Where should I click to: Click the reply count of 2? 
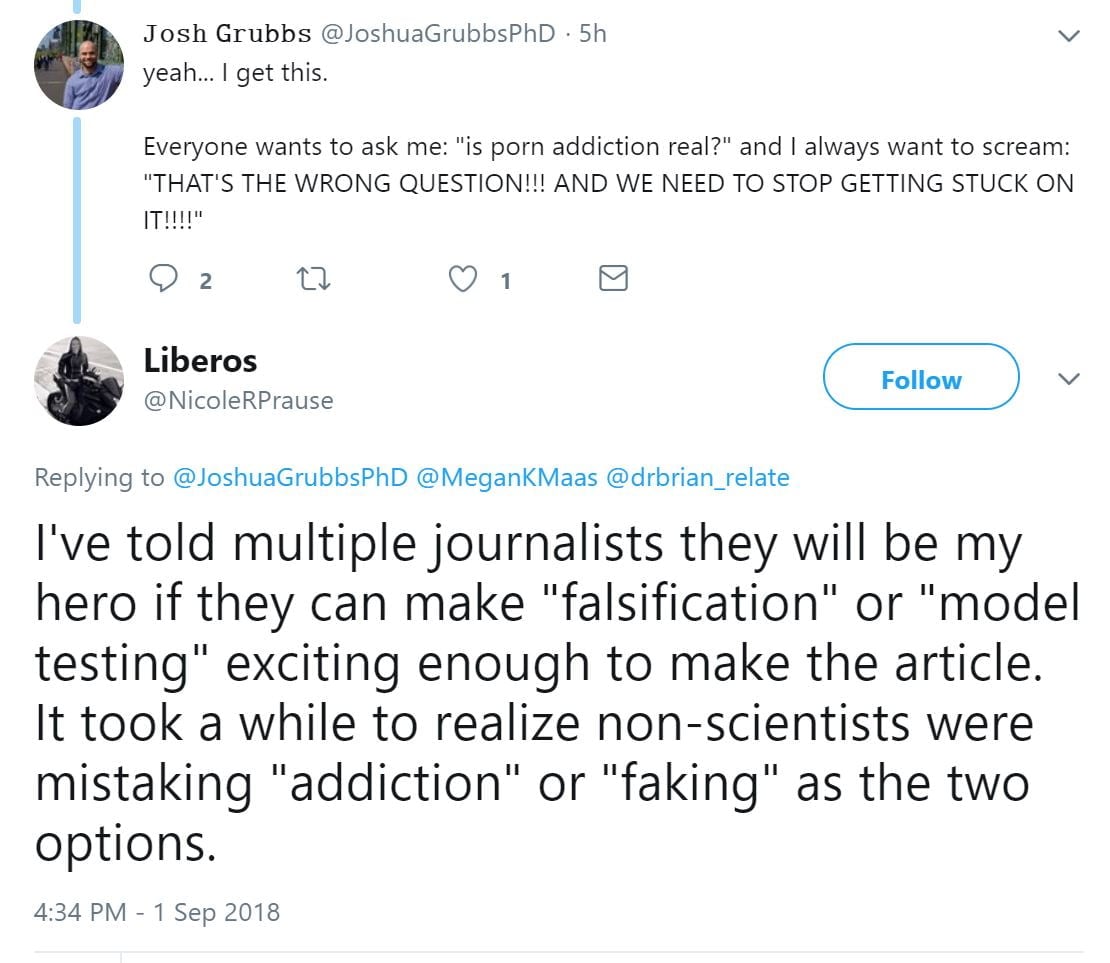click(x=205, y=281)
